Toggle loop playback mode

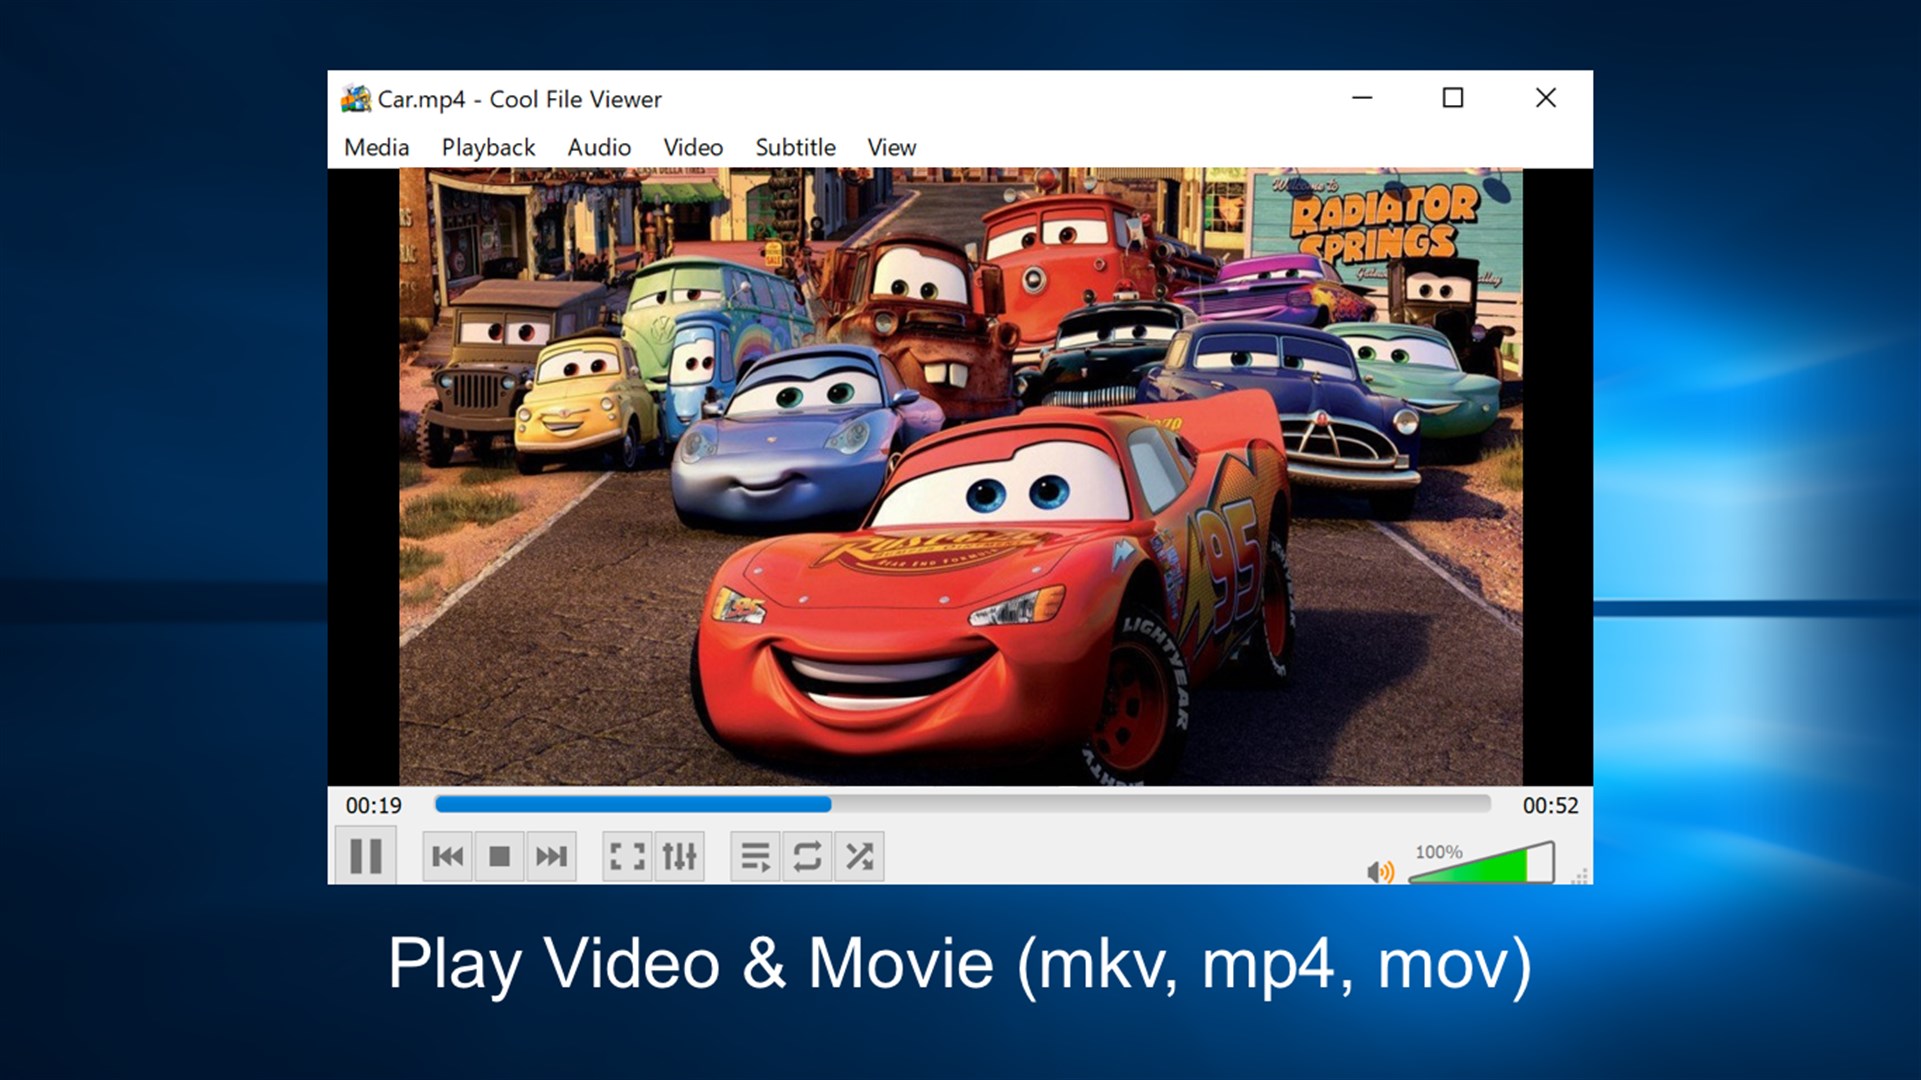pos(808,855)
